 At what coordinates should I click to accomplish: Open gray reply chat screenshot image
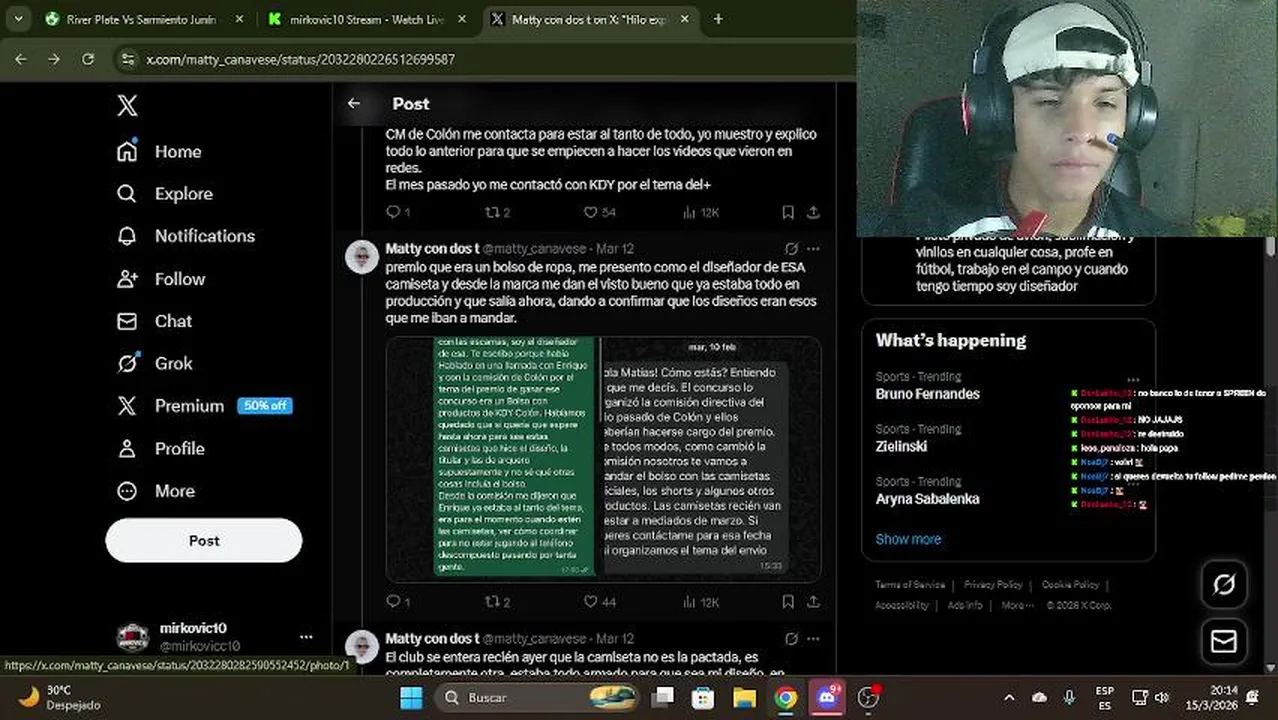click(x=710, y=459)
